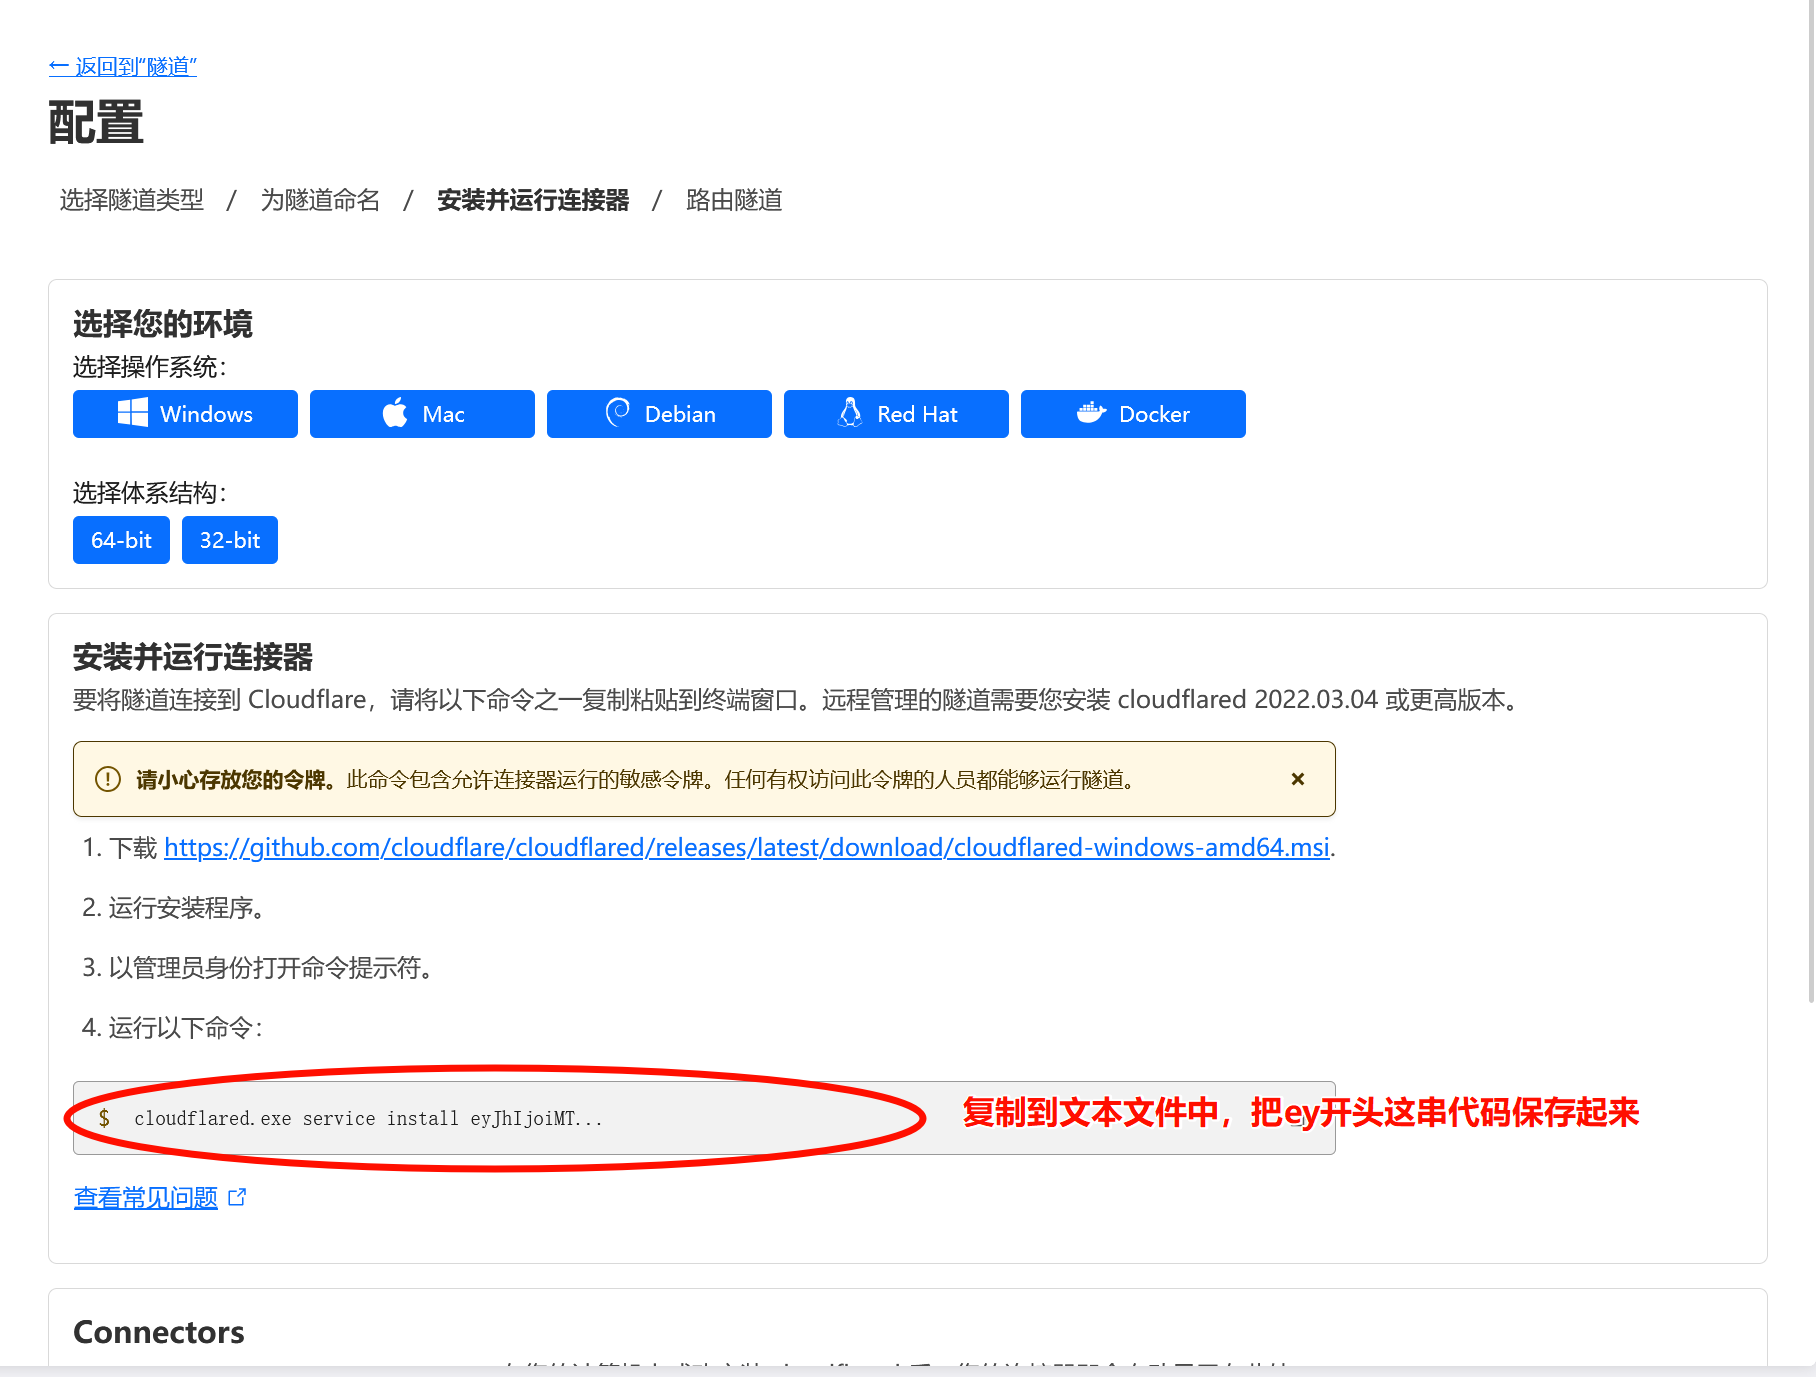Click the 选择隧道类型 breadcrumb step
This screenshot has height=1377, width=1816.
pos(132,200)
